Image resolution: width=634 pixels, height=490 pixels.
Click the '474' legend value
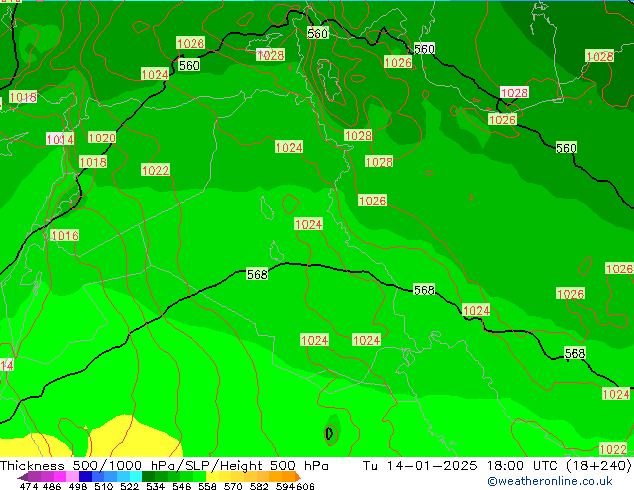click(29, 486)
